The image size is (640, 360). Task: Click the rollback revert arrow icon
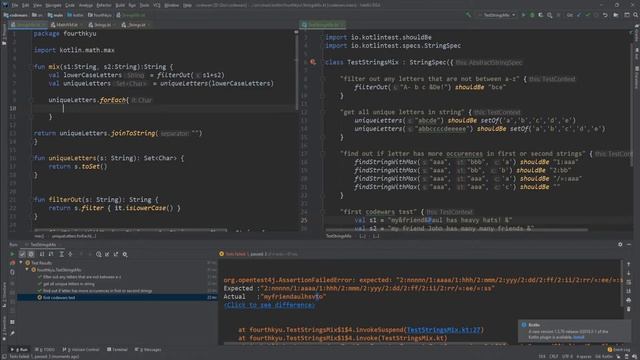coord(605,15)
